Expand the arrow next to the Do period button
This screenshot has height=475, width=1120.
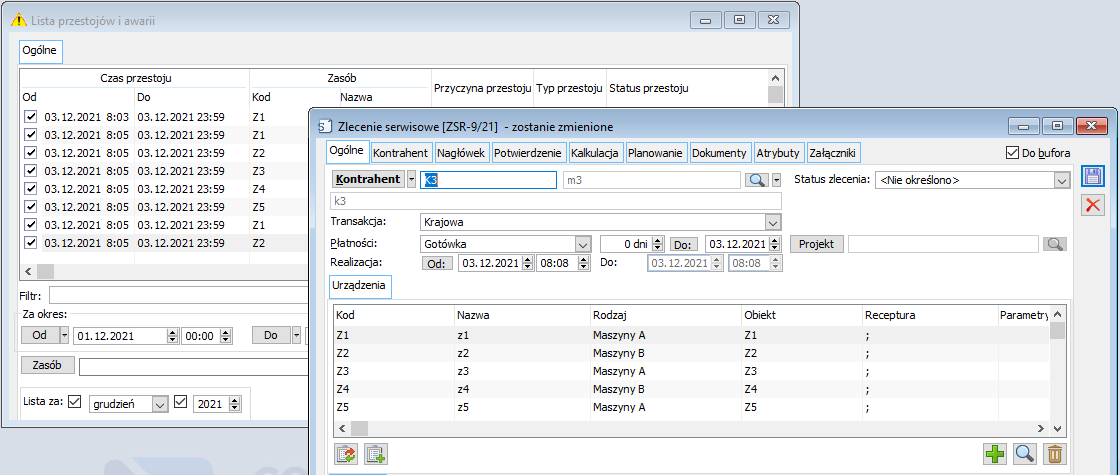(x=296, y=335)
